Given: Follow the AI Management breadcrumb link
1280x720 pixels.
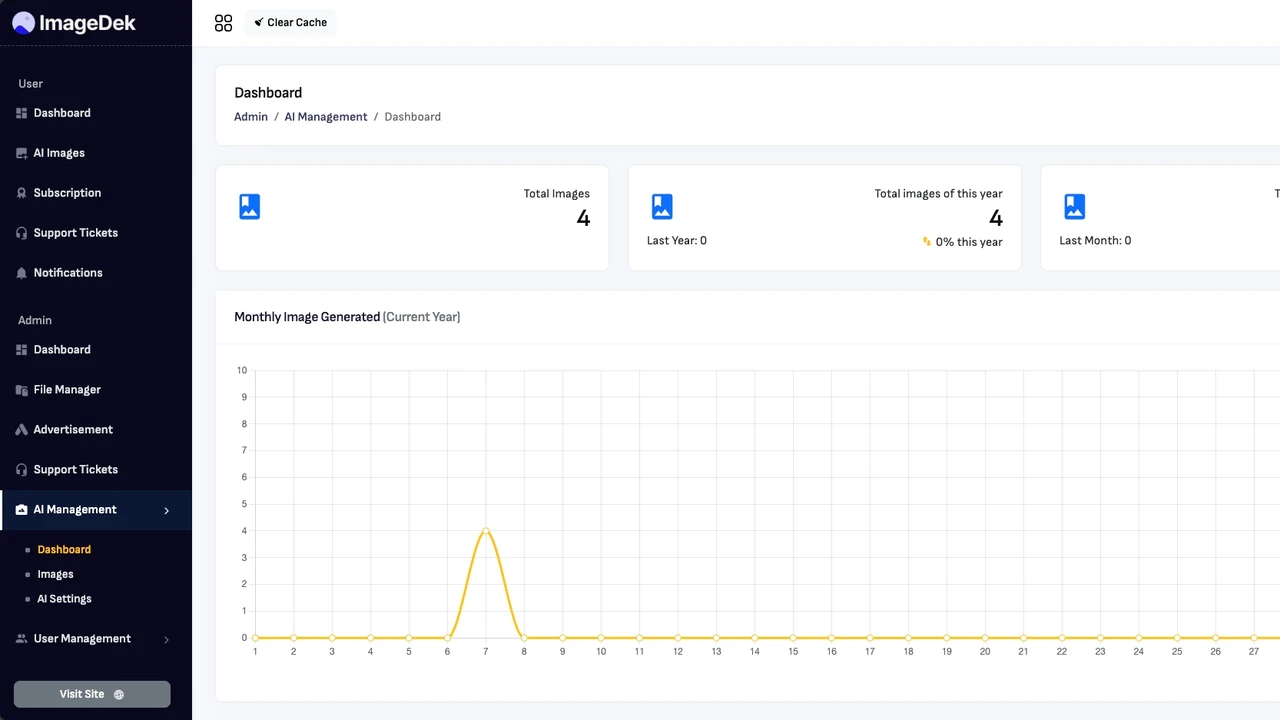Looking at the screenshot, I should click(x=326, y=117).
